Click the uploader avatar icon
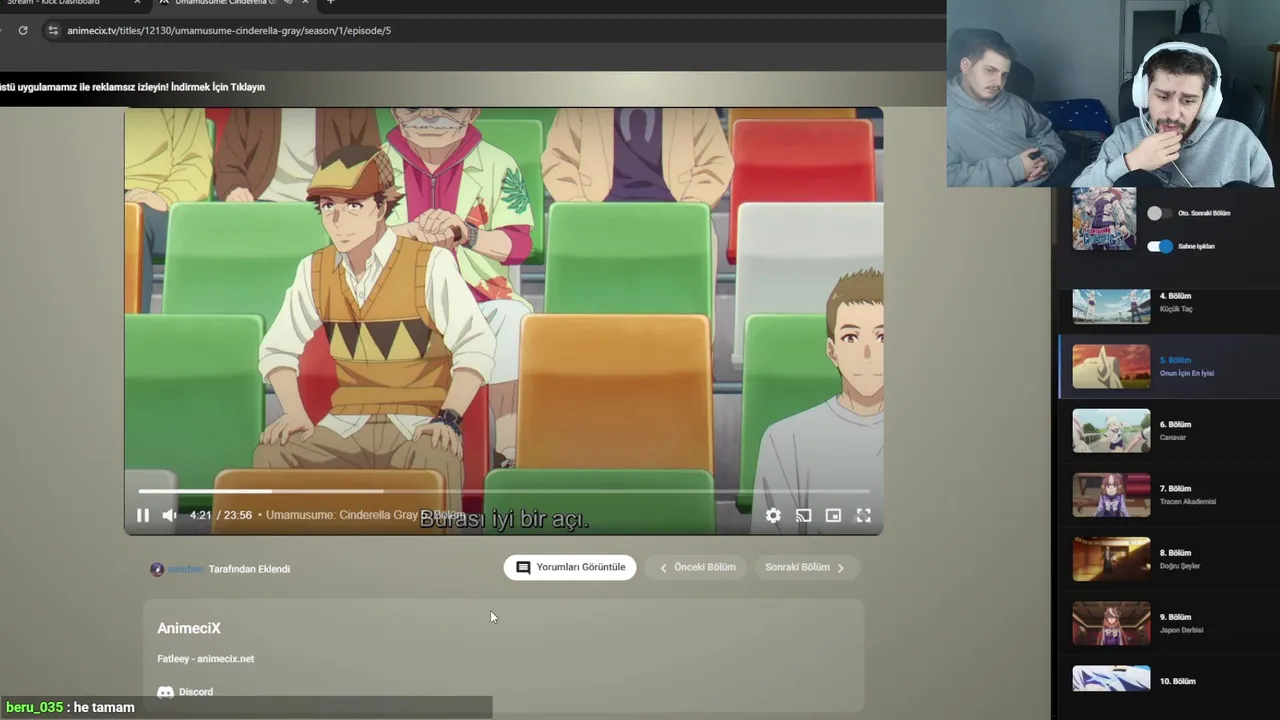1280x720 pixels. 157,569
